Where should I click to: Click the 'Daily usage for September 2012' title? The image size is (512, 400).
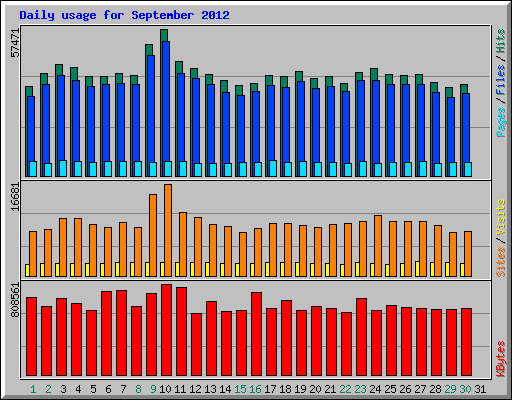click(124, 15)
